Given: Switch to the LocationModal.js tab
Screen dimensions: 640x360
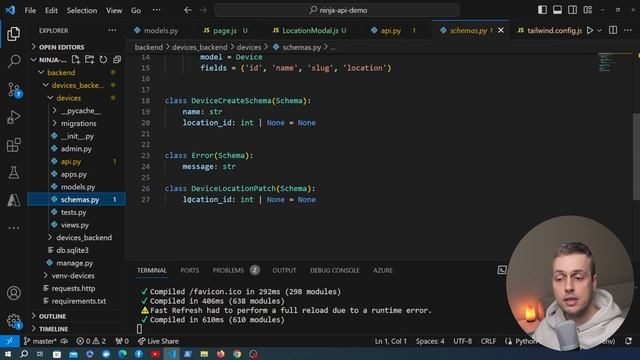Looking at the screenshot, I should (x=310, y=30).
